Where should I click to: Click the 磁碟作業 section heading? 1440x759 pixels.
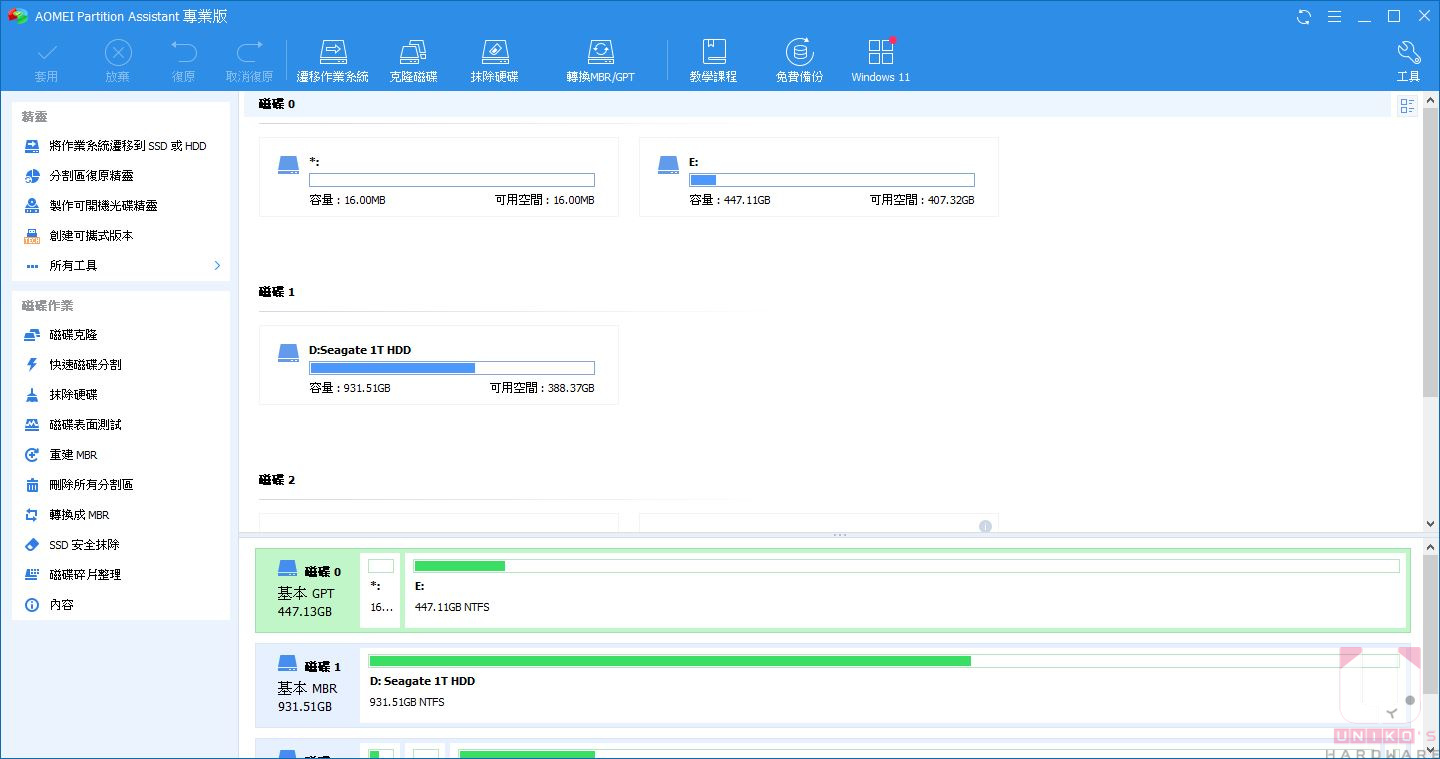[x=48, y=306]
